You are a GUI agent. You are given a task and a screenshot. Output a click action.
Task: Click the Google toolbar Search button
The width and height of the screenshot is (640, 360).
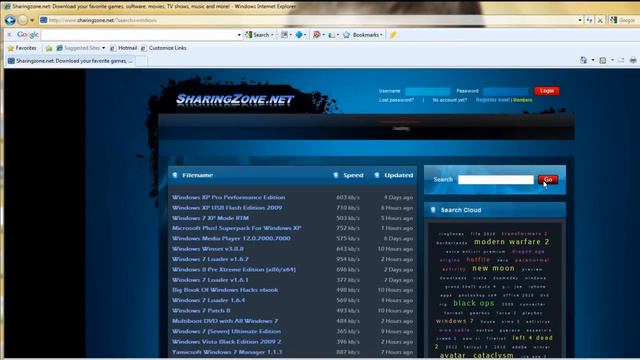coord(258,35)
